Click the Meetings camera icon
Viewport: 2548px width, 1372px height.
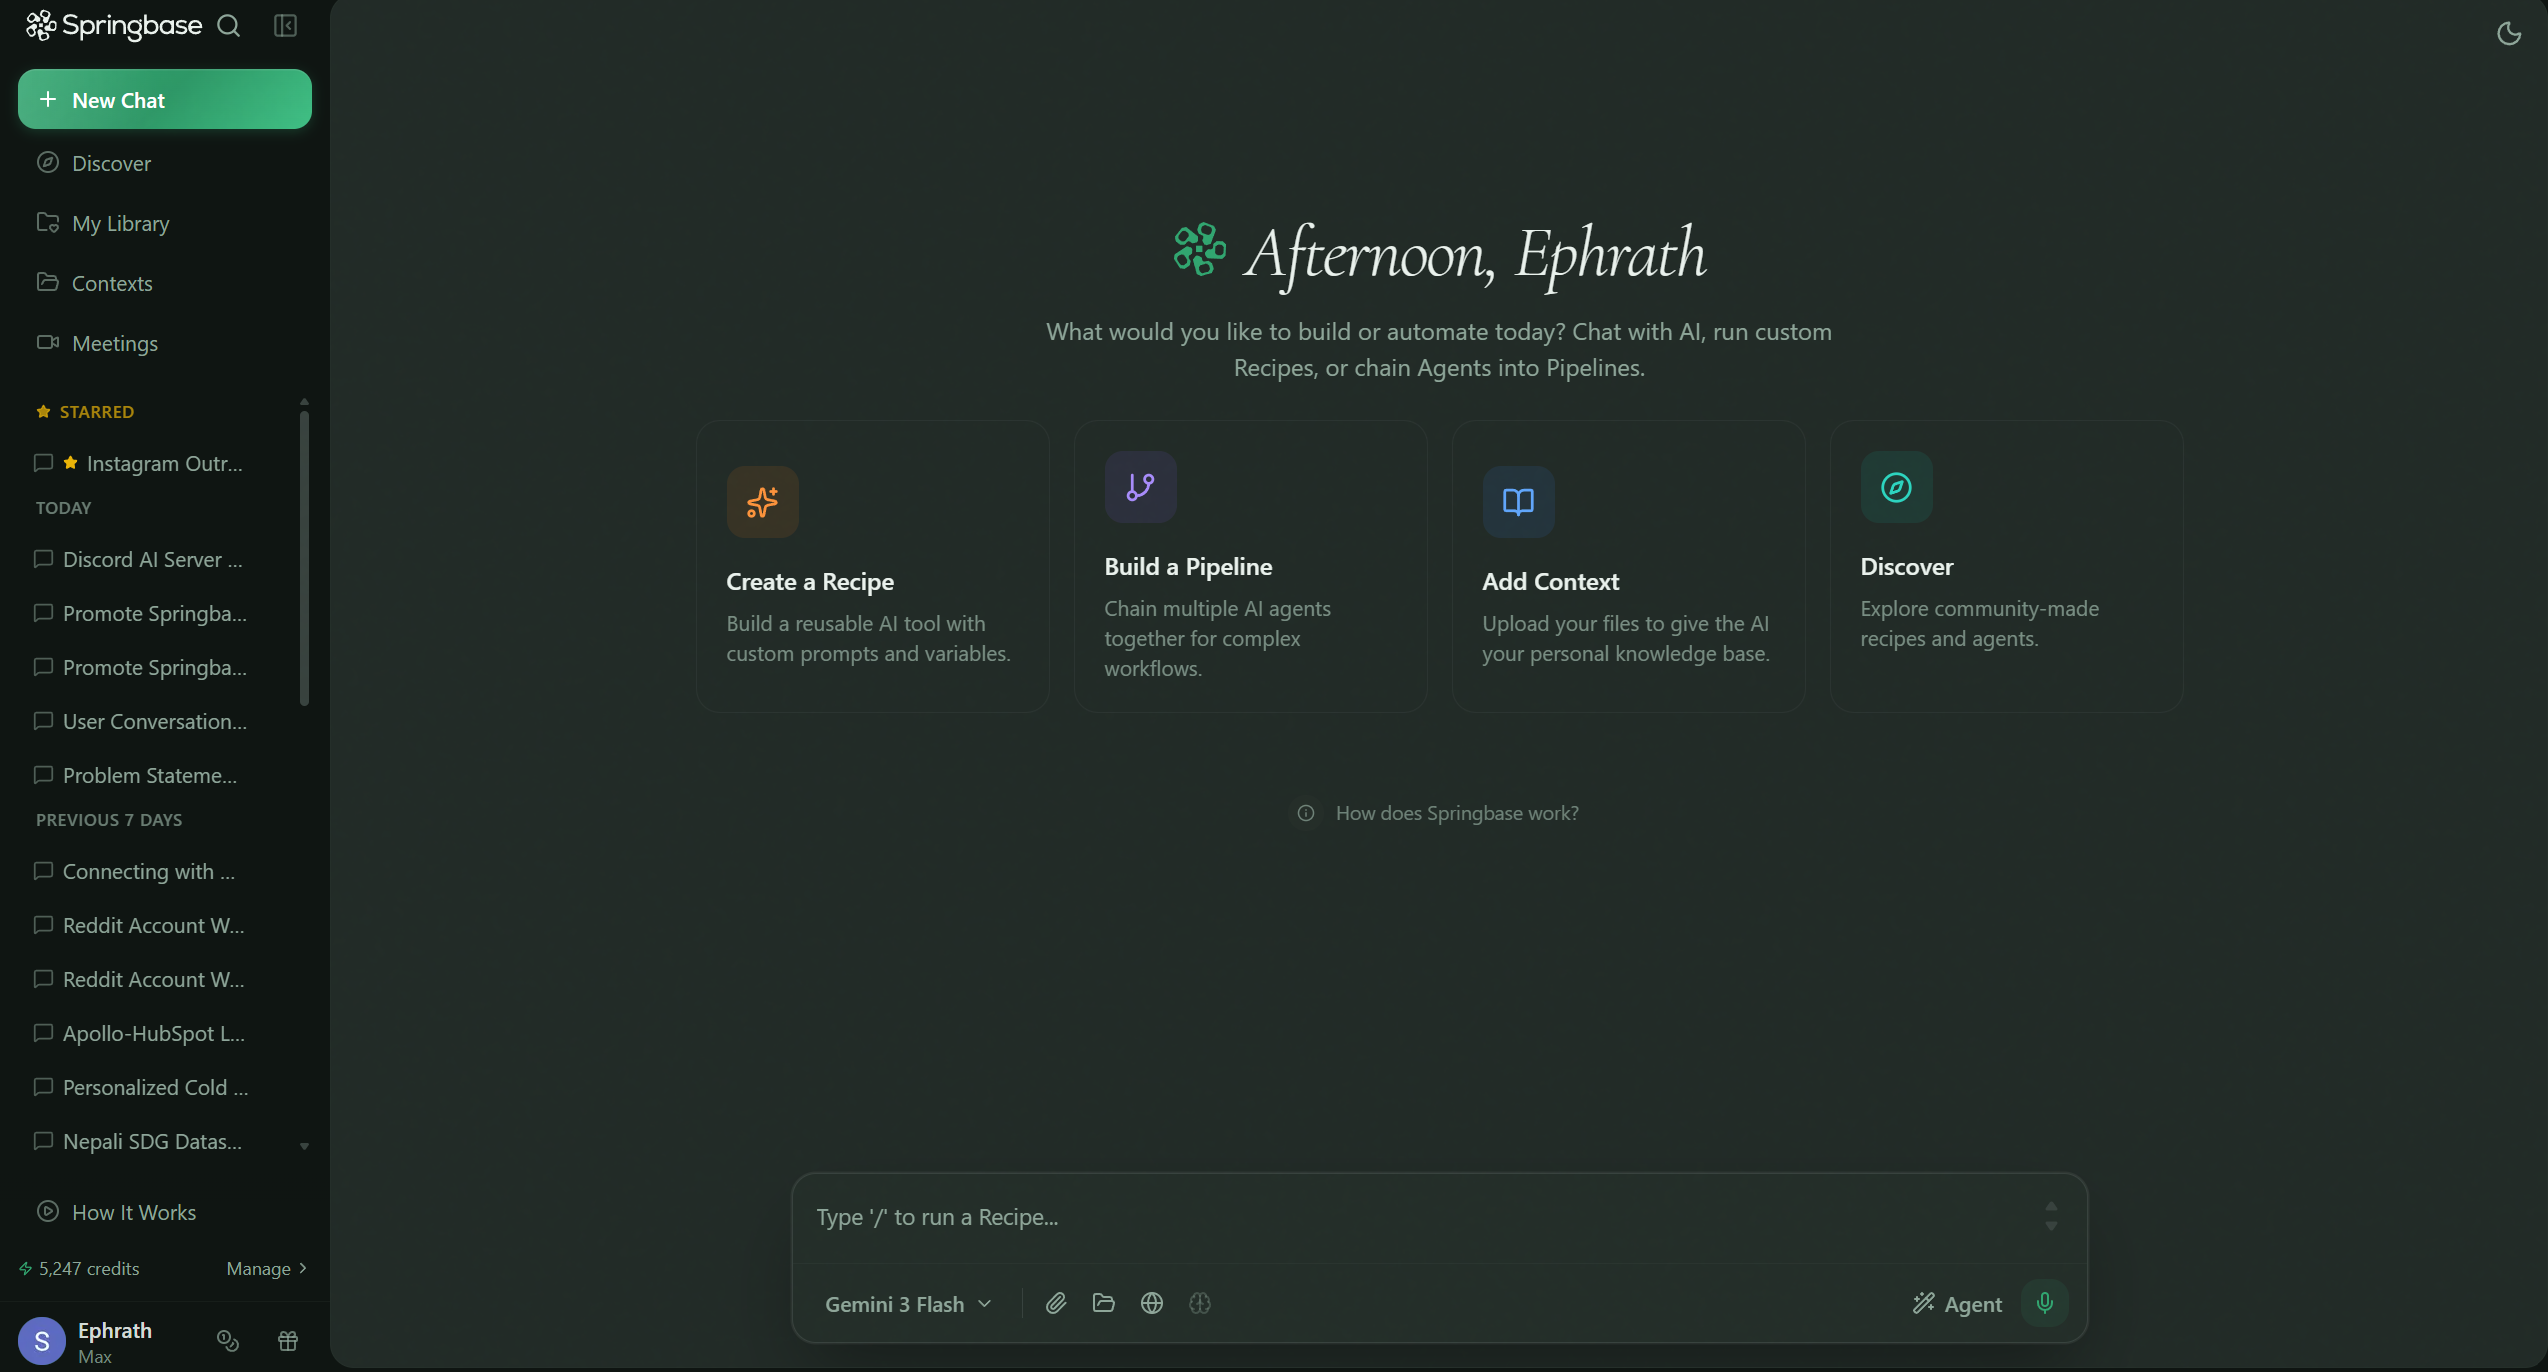click(48, 342)
